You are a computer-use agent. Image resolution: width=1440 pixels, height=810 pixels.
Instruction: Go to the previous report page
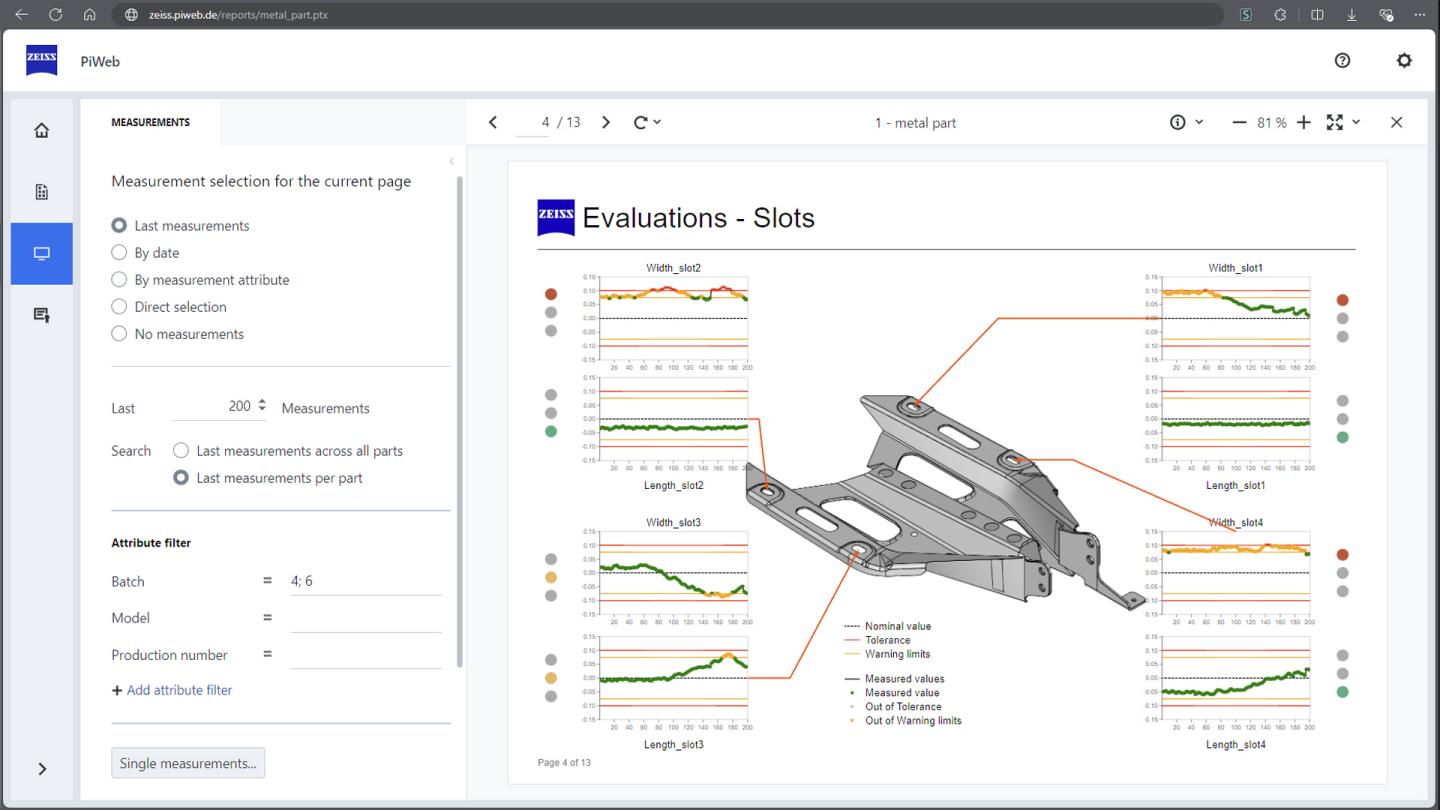(492, 121)
